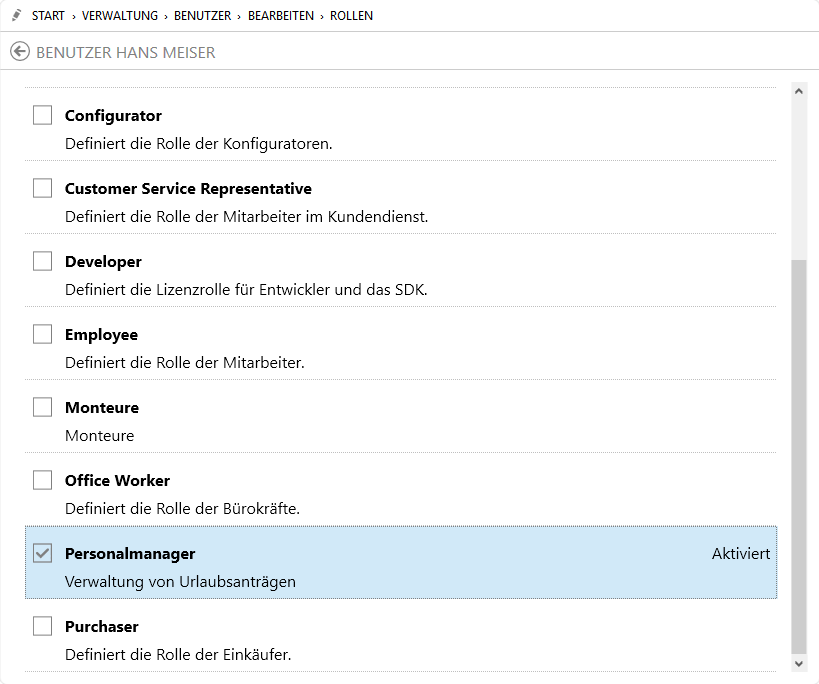819x684 pixels.
Task: Enable the Office Worker checkbox
Action: [x=42, y=480]
